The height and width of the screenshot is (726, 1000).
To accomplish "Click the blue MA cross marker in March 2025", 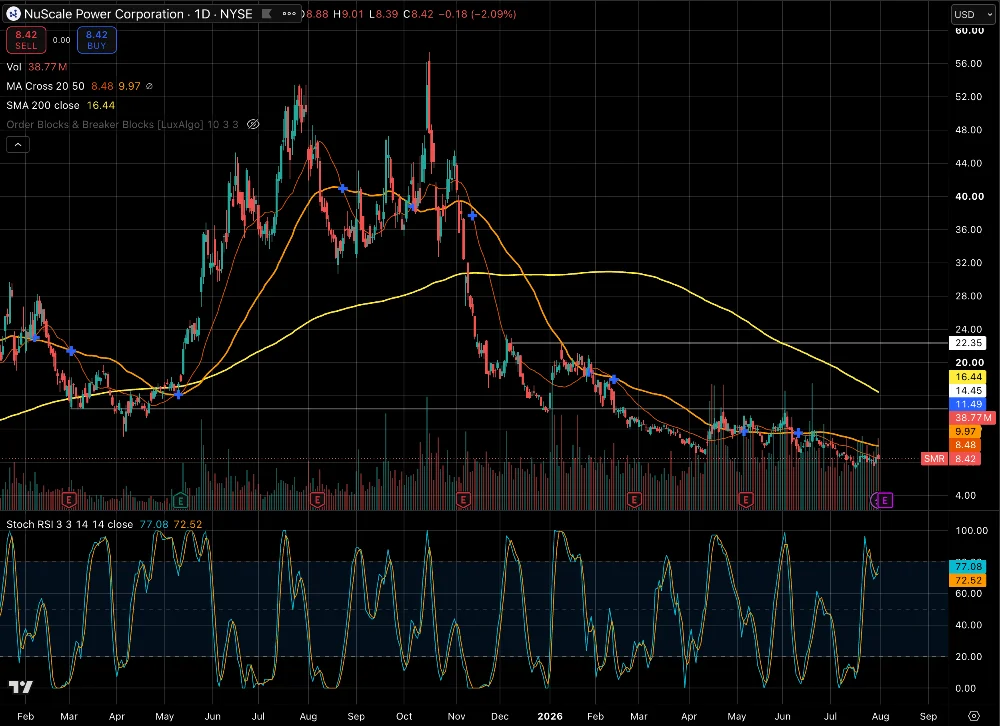I will (x=71, y=351).
